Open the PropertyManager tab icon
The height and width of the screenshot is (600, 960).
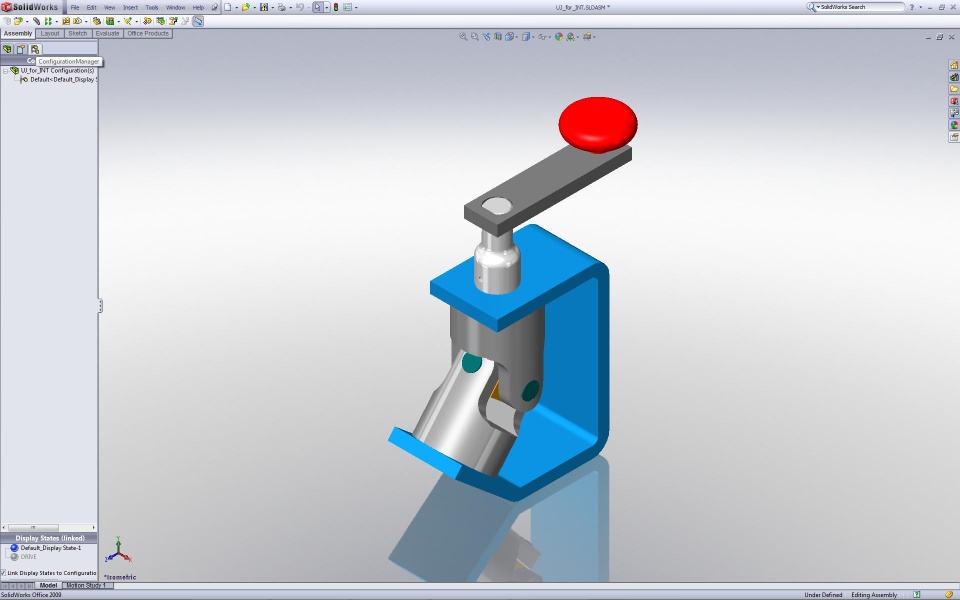[21, 49]
